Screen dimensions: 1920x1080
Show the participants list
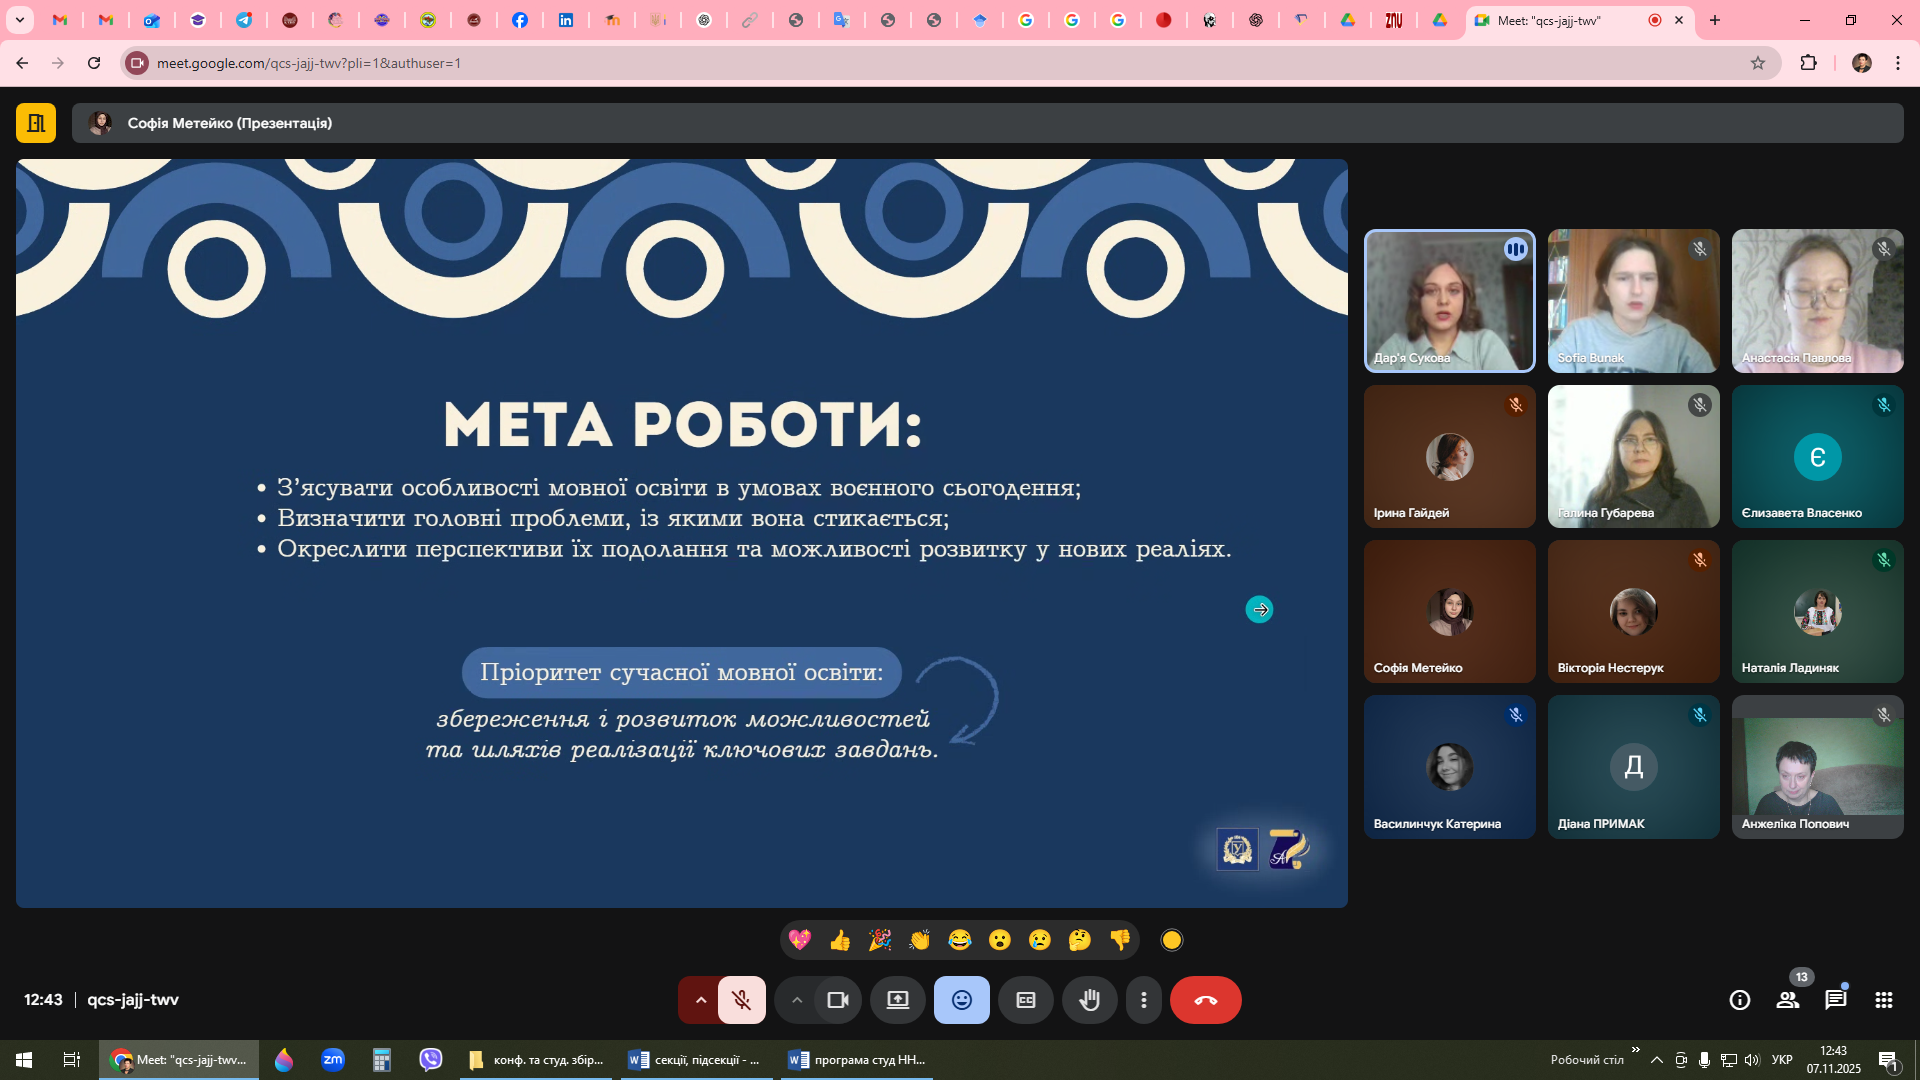click(1788, 1000)
